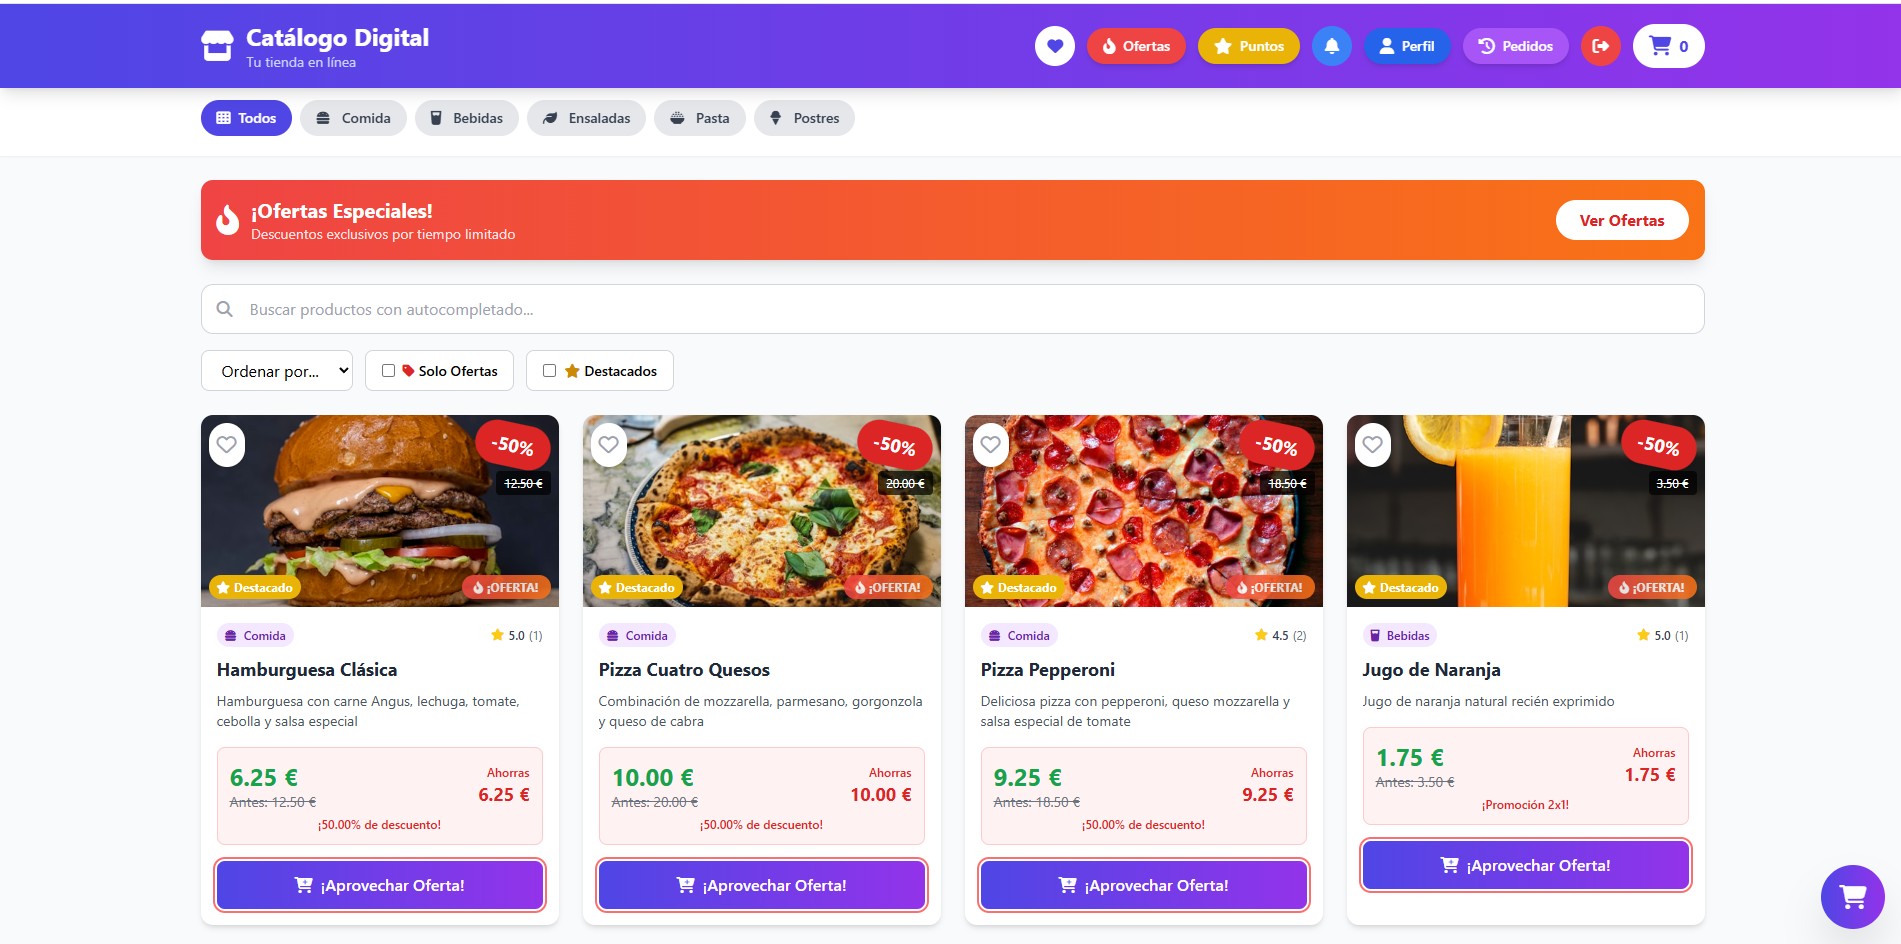Screen dimensions: 1901x944
Task: Click the logout icon in the top bar
Action: point(1600,45)
